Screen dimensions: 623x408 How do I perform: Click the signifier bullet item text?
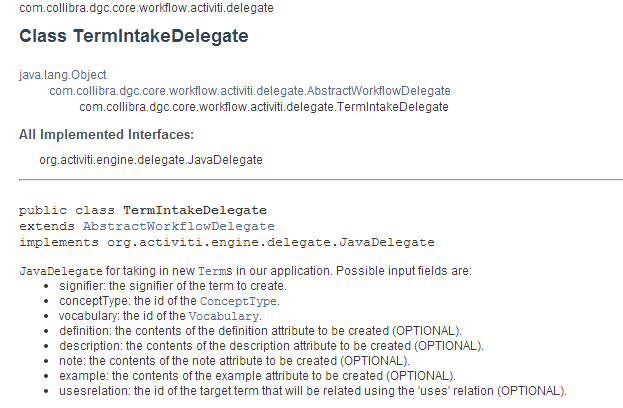pos(173,286)
